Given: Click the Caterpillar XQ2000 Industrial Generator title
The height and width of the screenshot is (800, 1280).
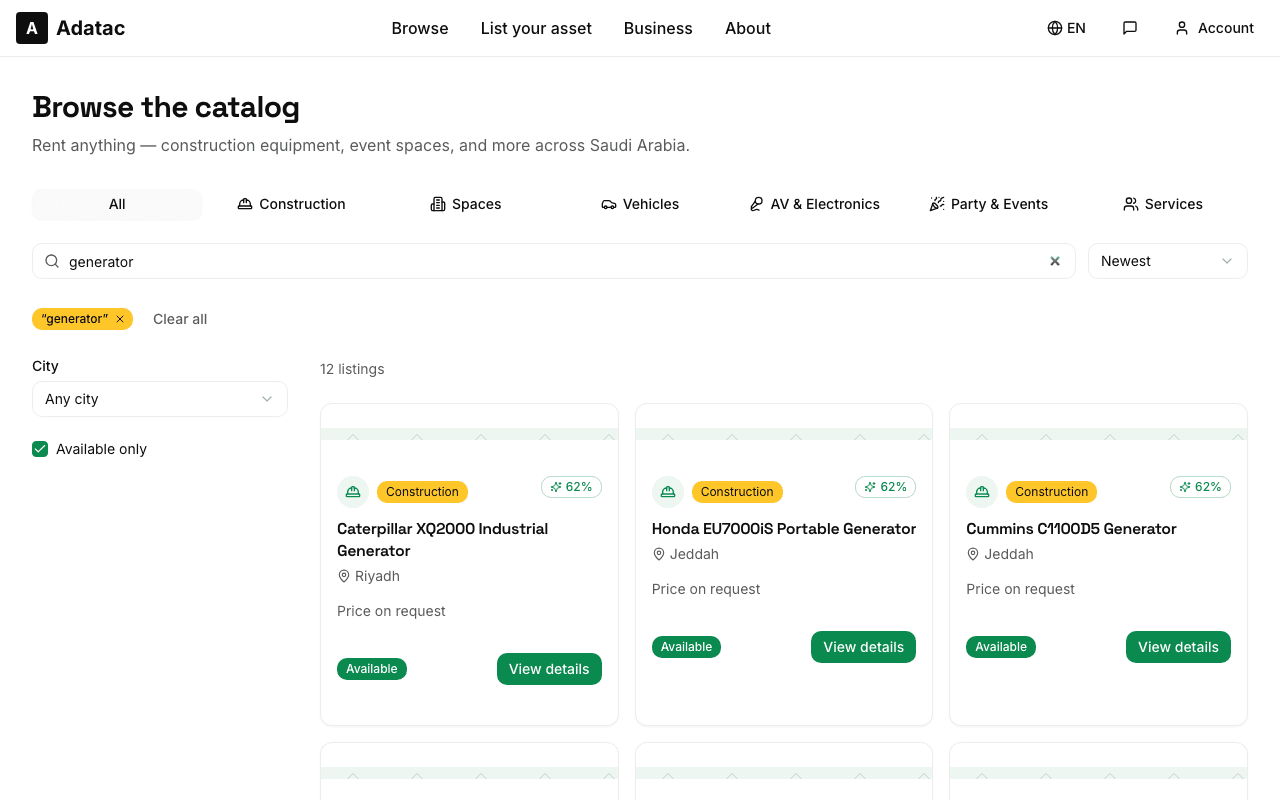Looking at the screenshot, I should pyautogui.click(x=442, y=540).
